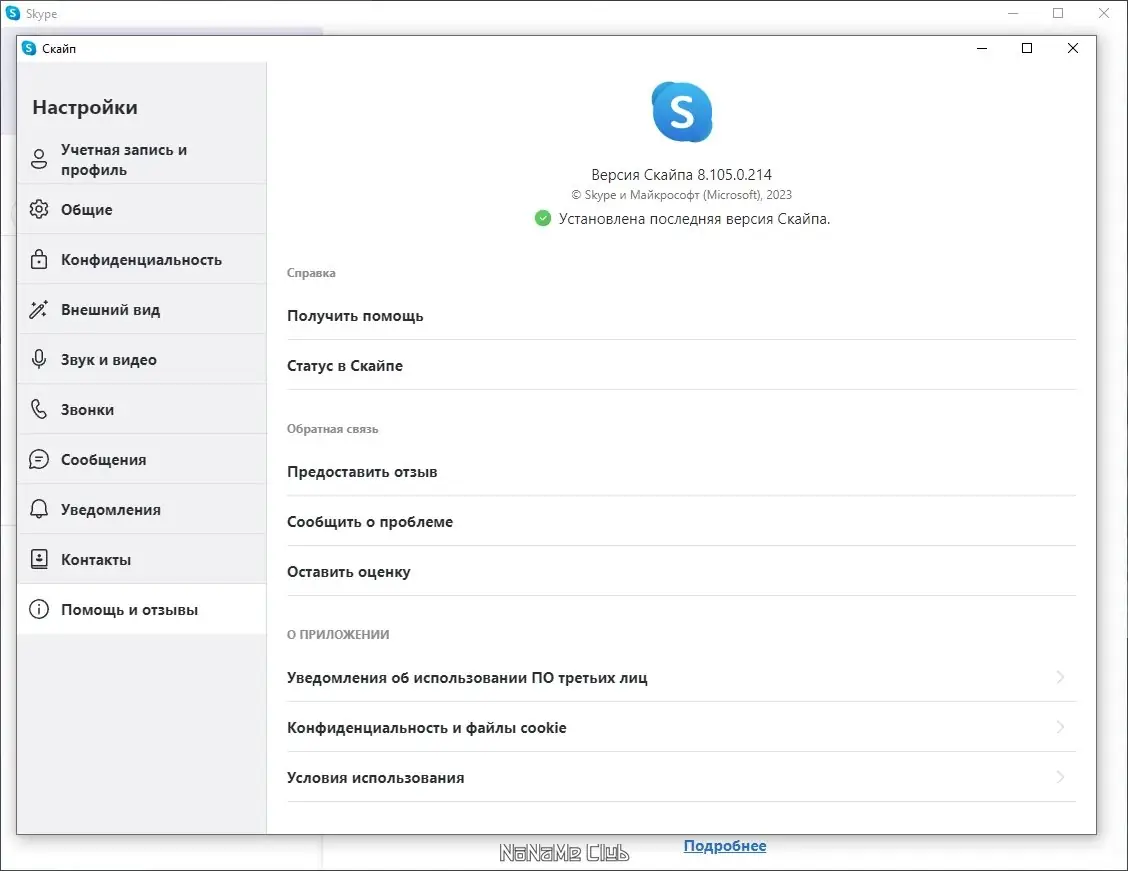
Task: Follow the Подробнее link in the background window
Action: tap(724, 846)
